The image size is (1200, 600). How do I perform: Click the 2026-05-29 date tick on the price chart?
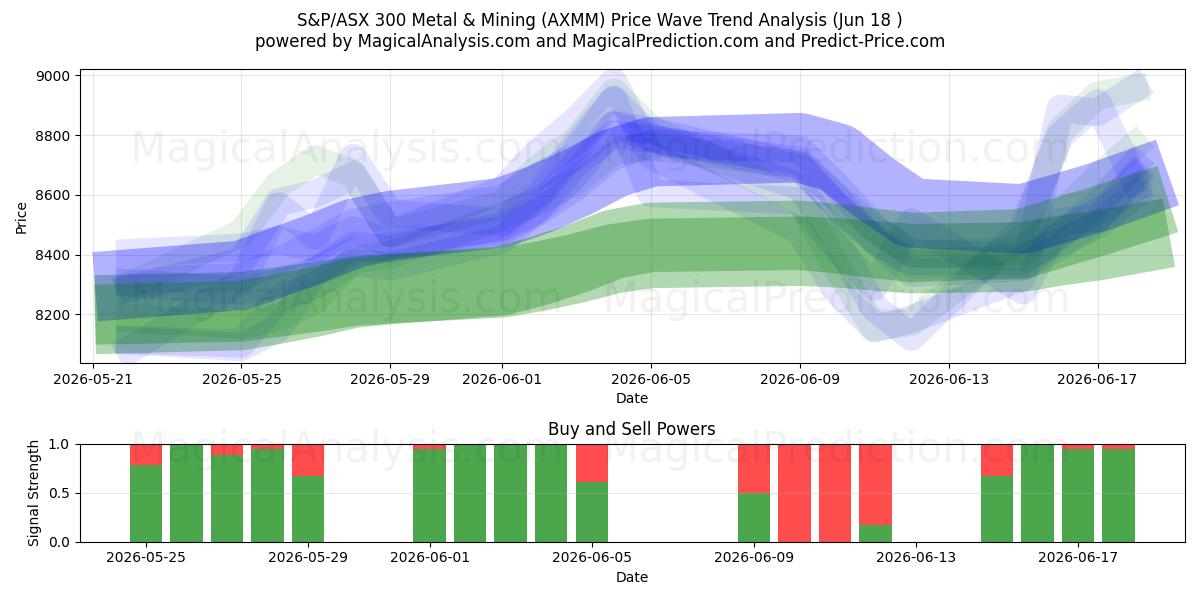click(x=390, y=380)
